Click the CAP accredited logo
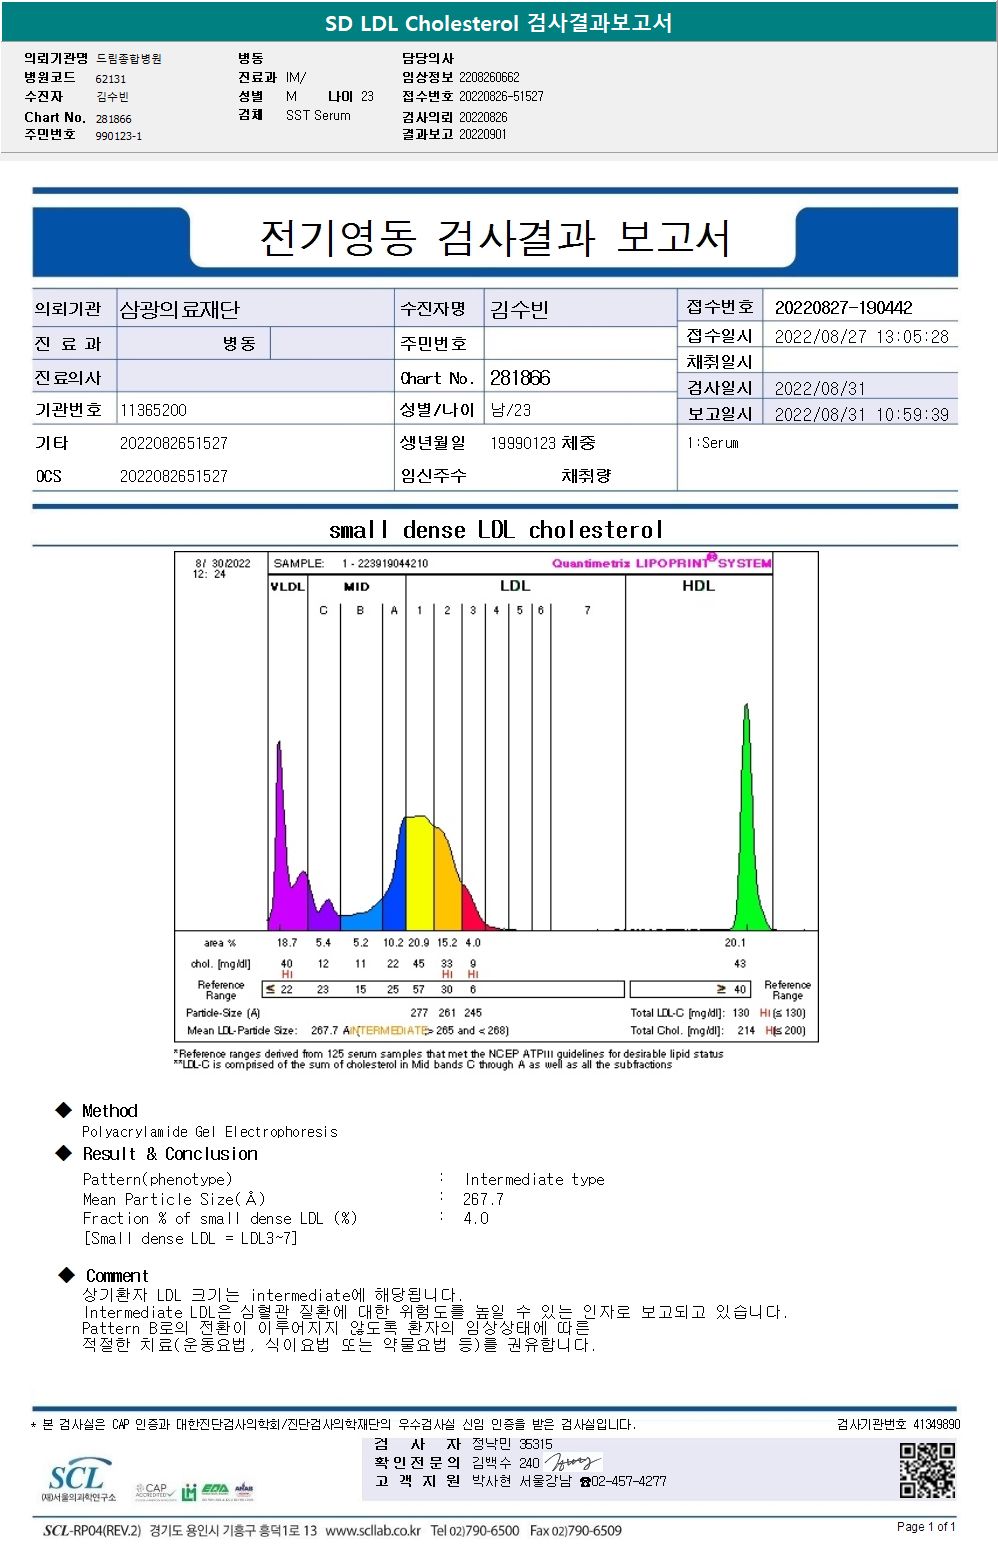The width and height of the screenshot is (998, 1564). [x=154, y=1490]
